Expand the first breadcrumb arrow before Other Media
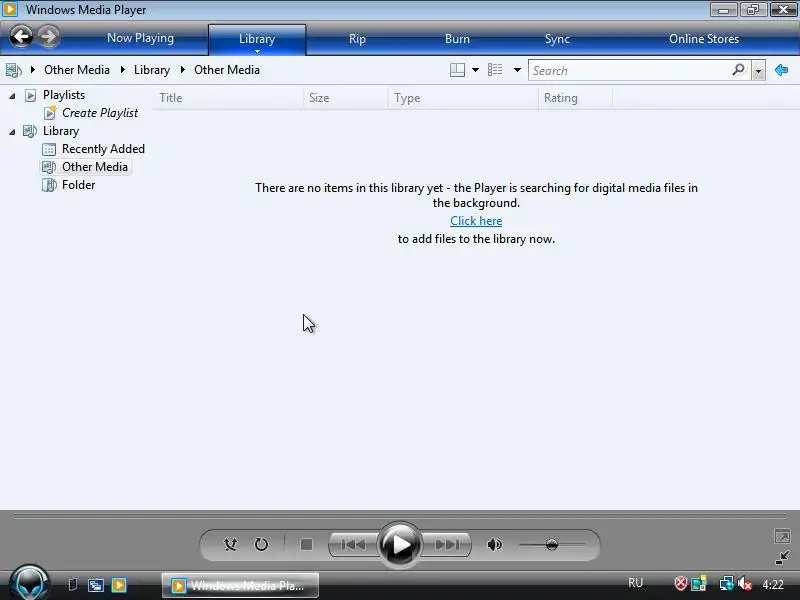The height and width of the screenshot is (600, 800). coord(33,69)
